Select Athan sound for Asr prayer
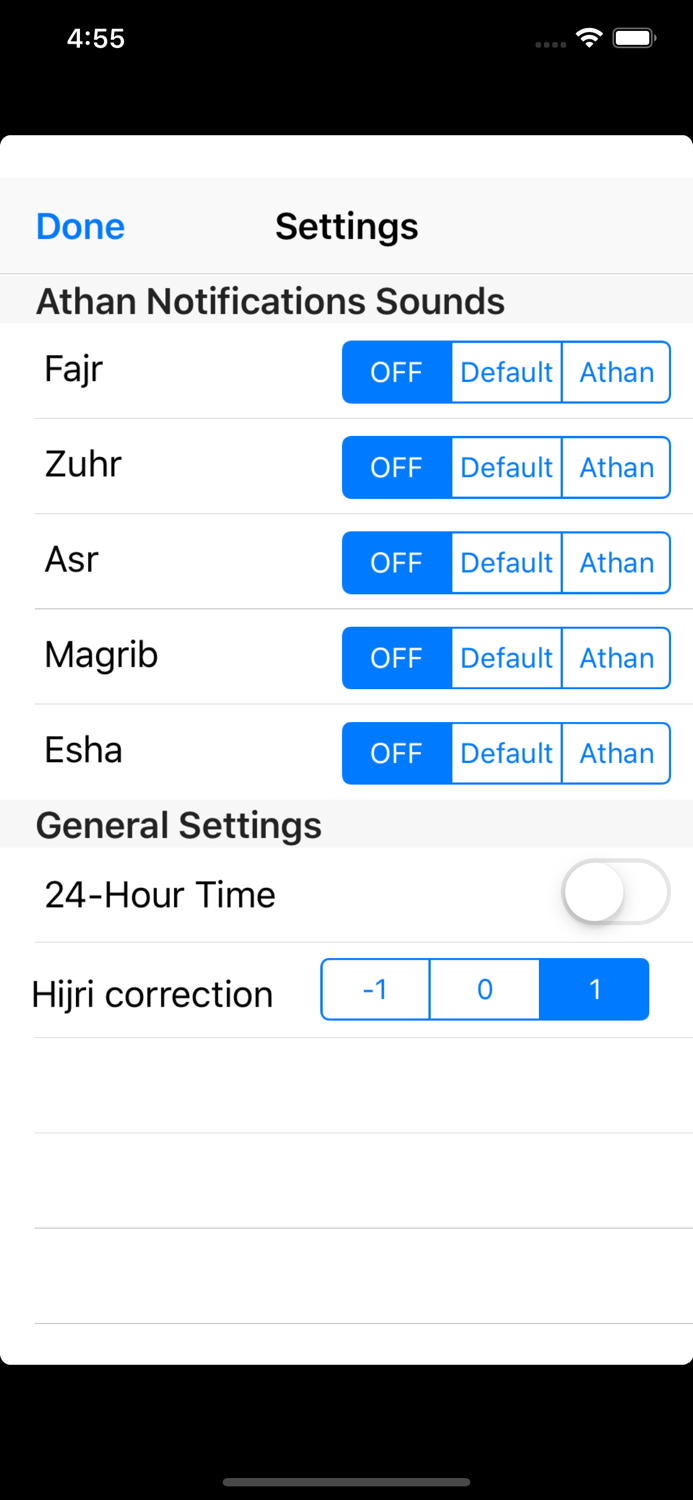693x1500 pixels. (x=616, y=562)
